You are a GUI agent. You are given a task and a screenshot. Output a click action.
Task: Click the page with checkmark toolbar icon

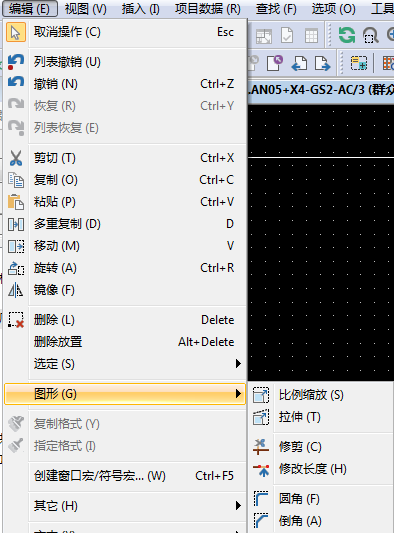(287, 35)
